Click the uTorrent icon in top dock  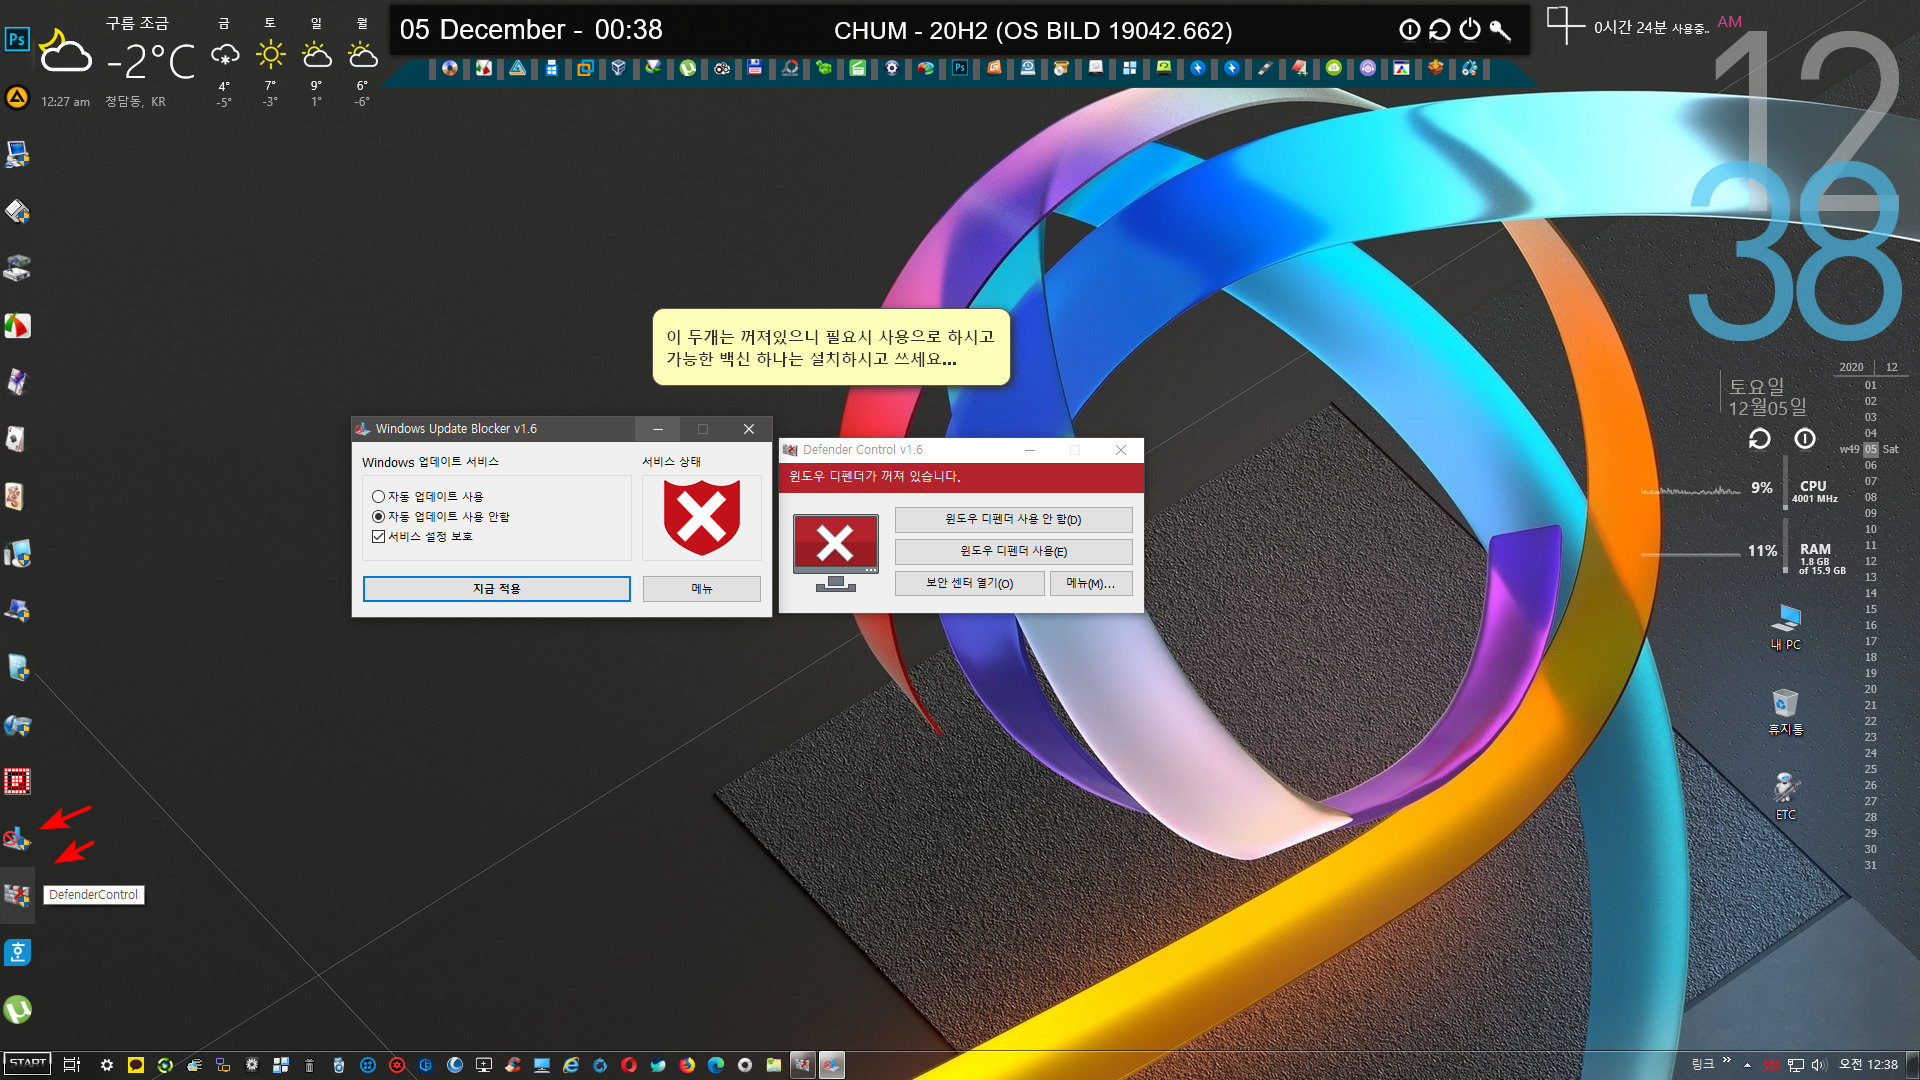pos(688,68)
